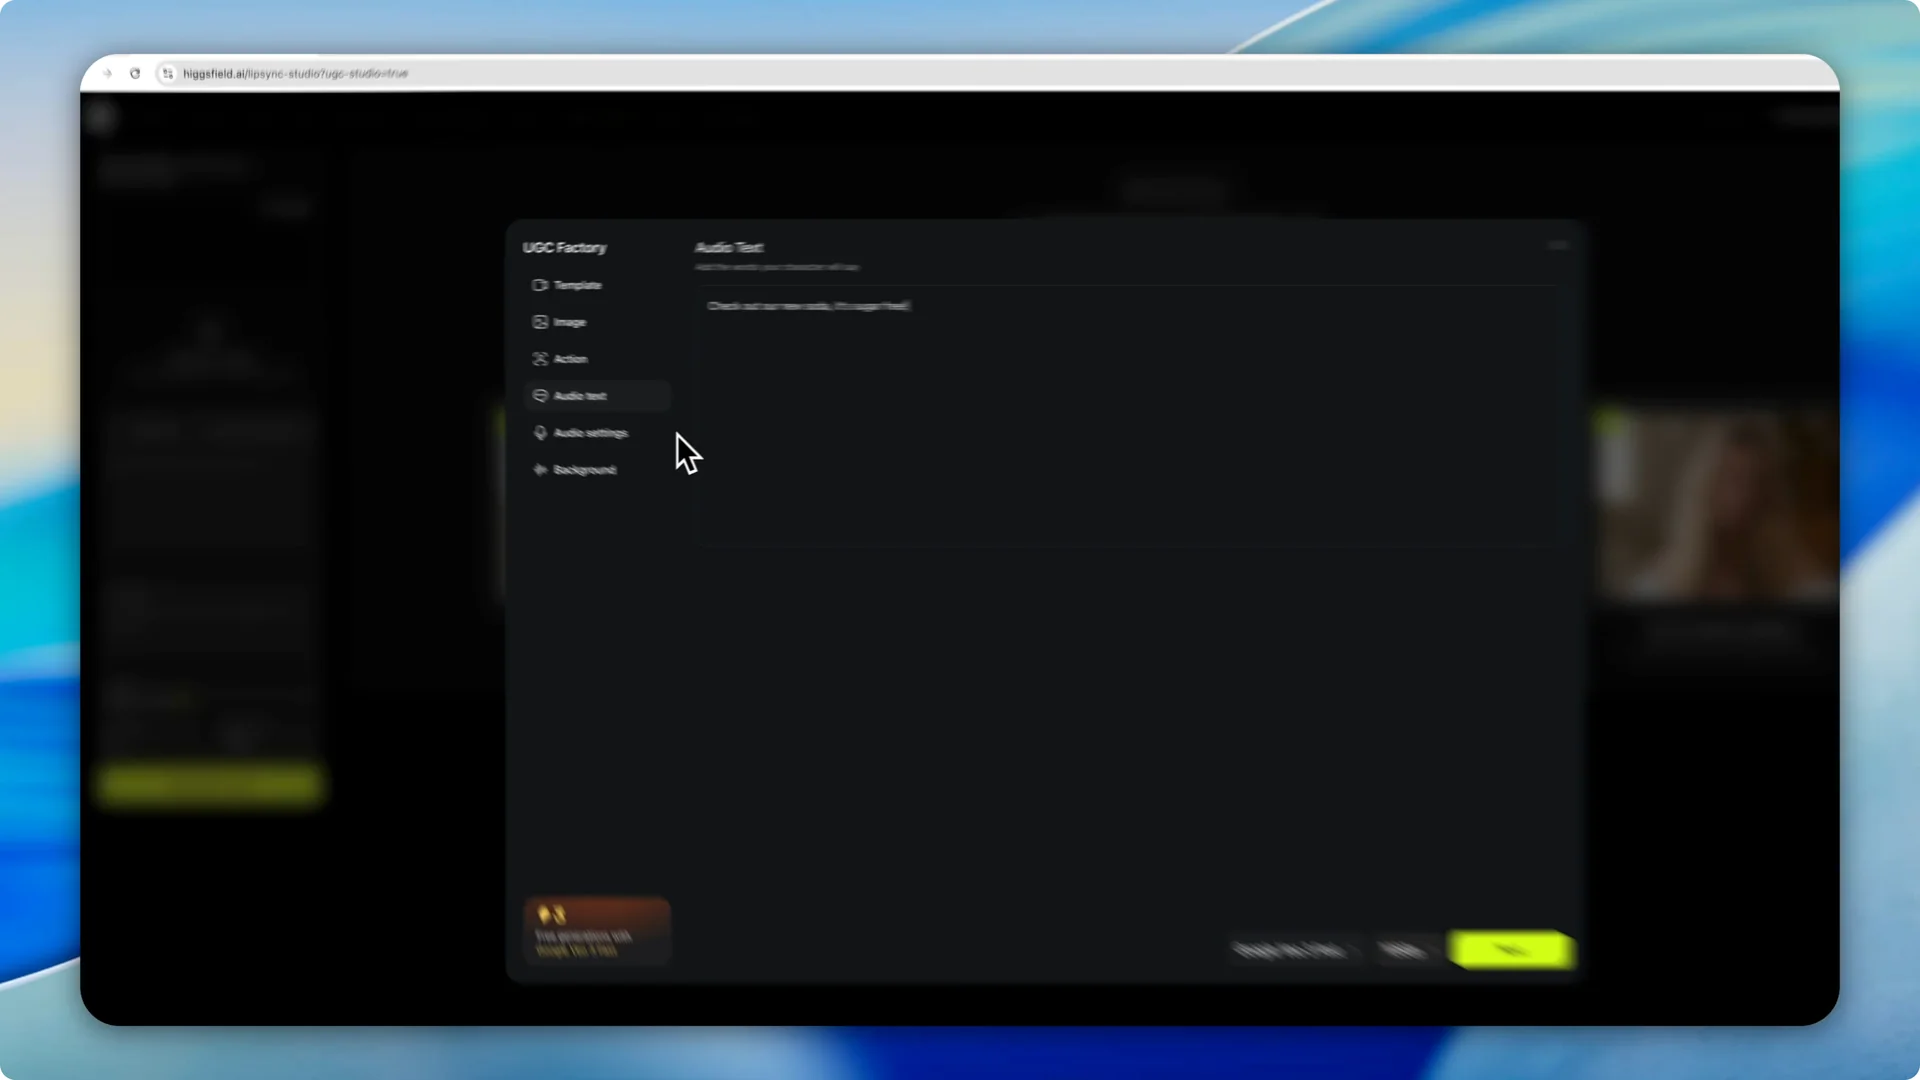Select the Image picture icon
Image resolution: width=1920 pixels, height=1080 pixels.
540,322
